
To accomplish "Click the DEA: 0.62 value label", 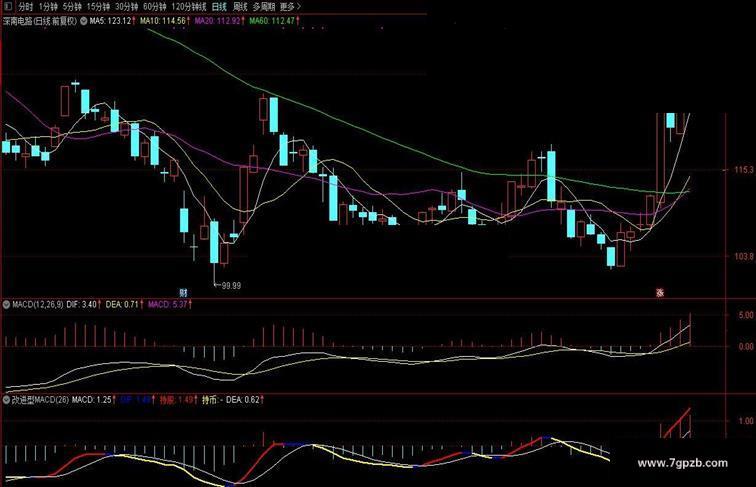I will pos(243,400).
